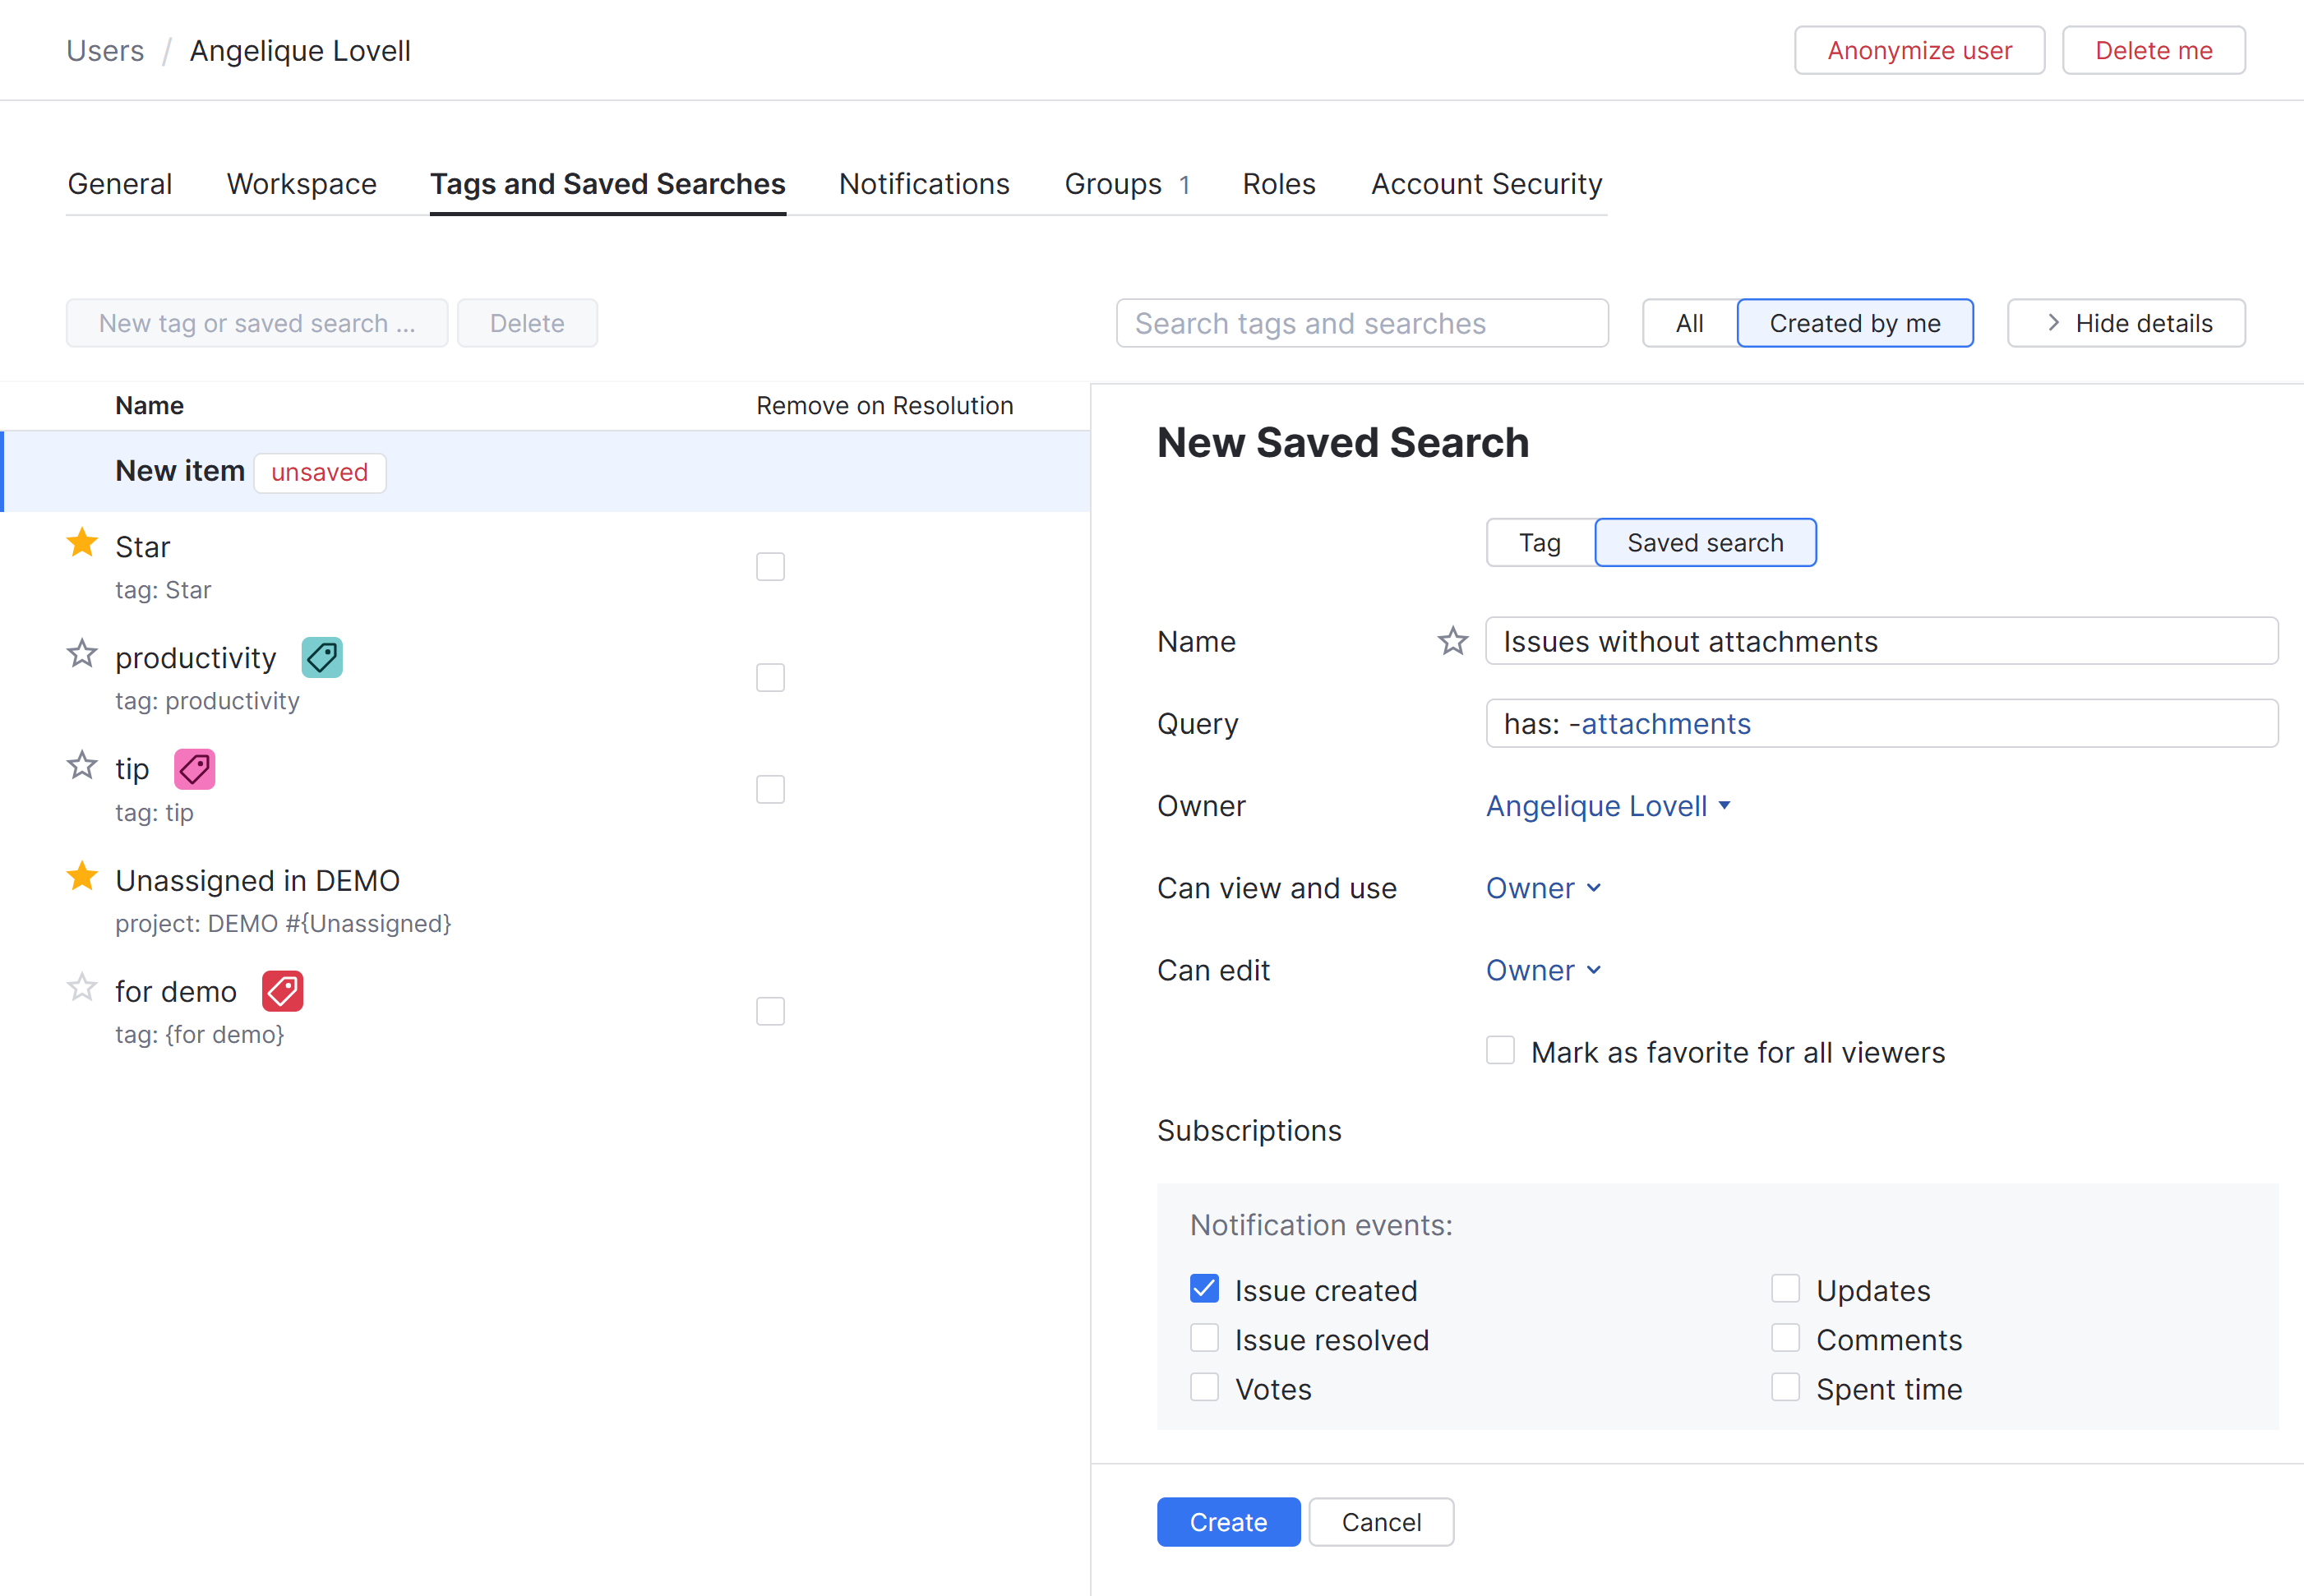Switch the type toggle to Tag

(1540, 542)
